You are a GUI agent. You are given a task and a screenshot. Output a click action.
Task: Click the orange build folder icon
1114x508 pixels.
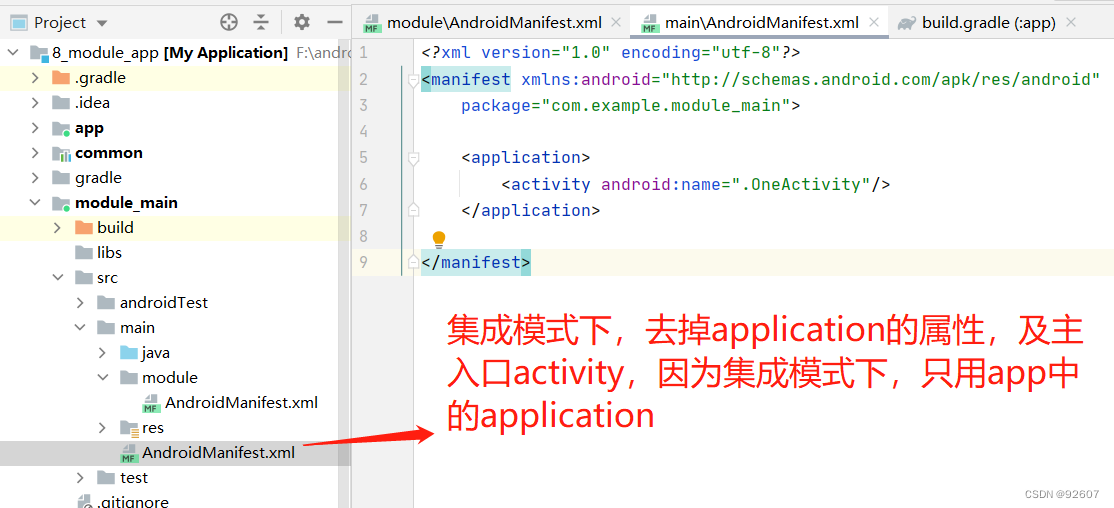(x=84, y=227)
